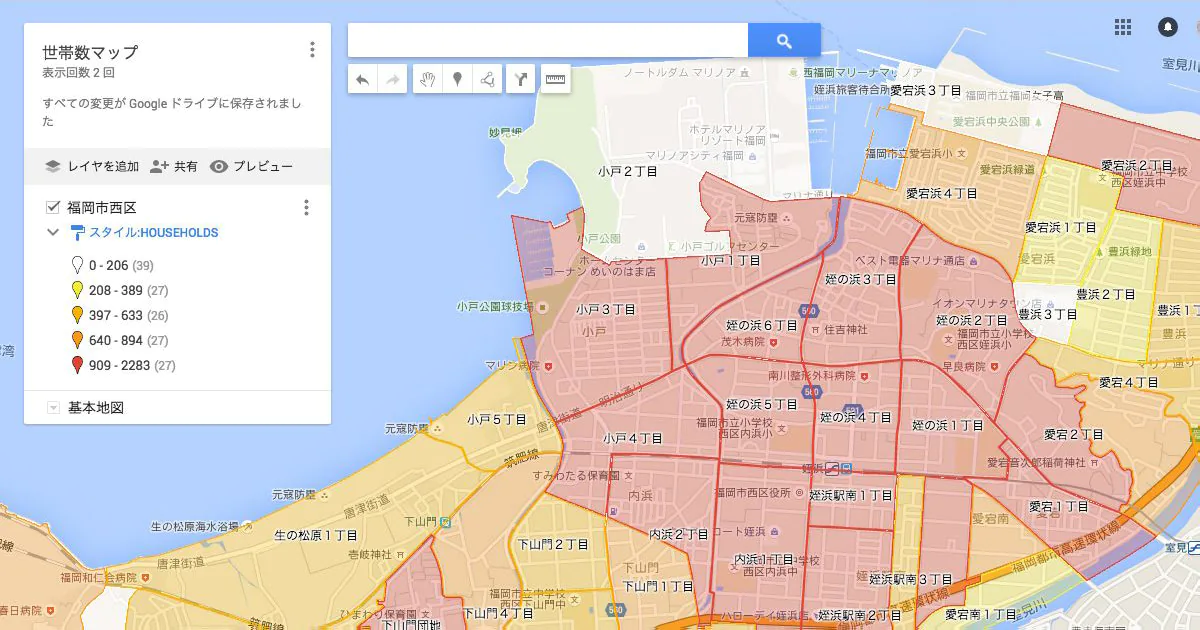Click inside the map search field

547,41
